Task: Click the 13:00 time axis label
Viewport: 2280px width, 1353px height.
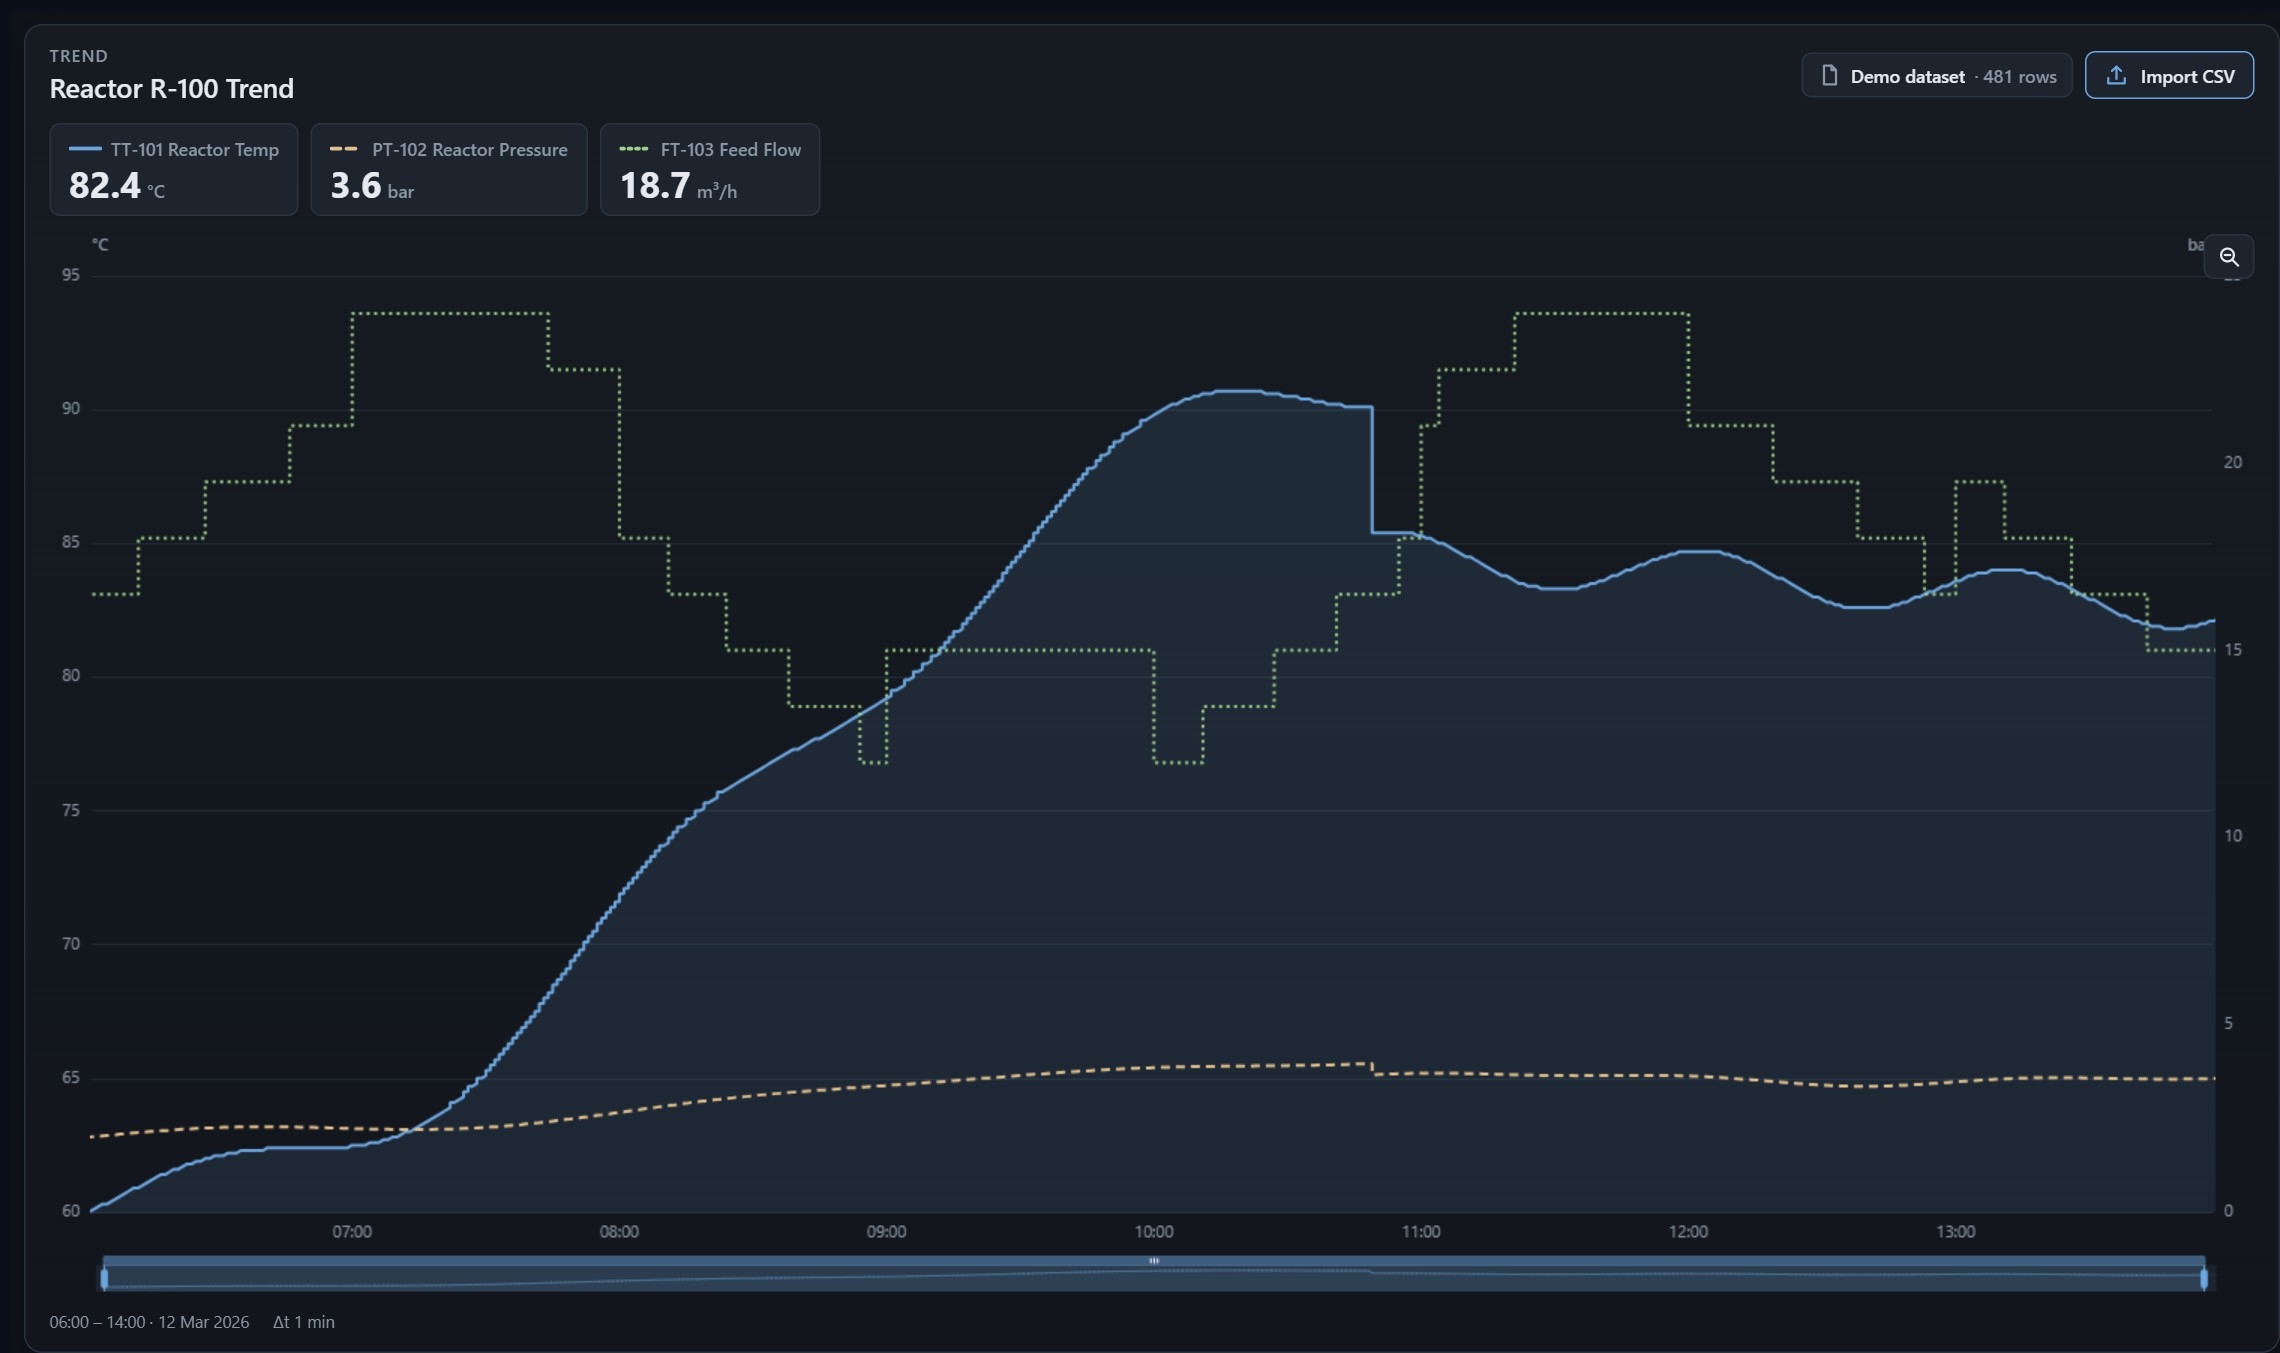Action: click(1956, 1232)
